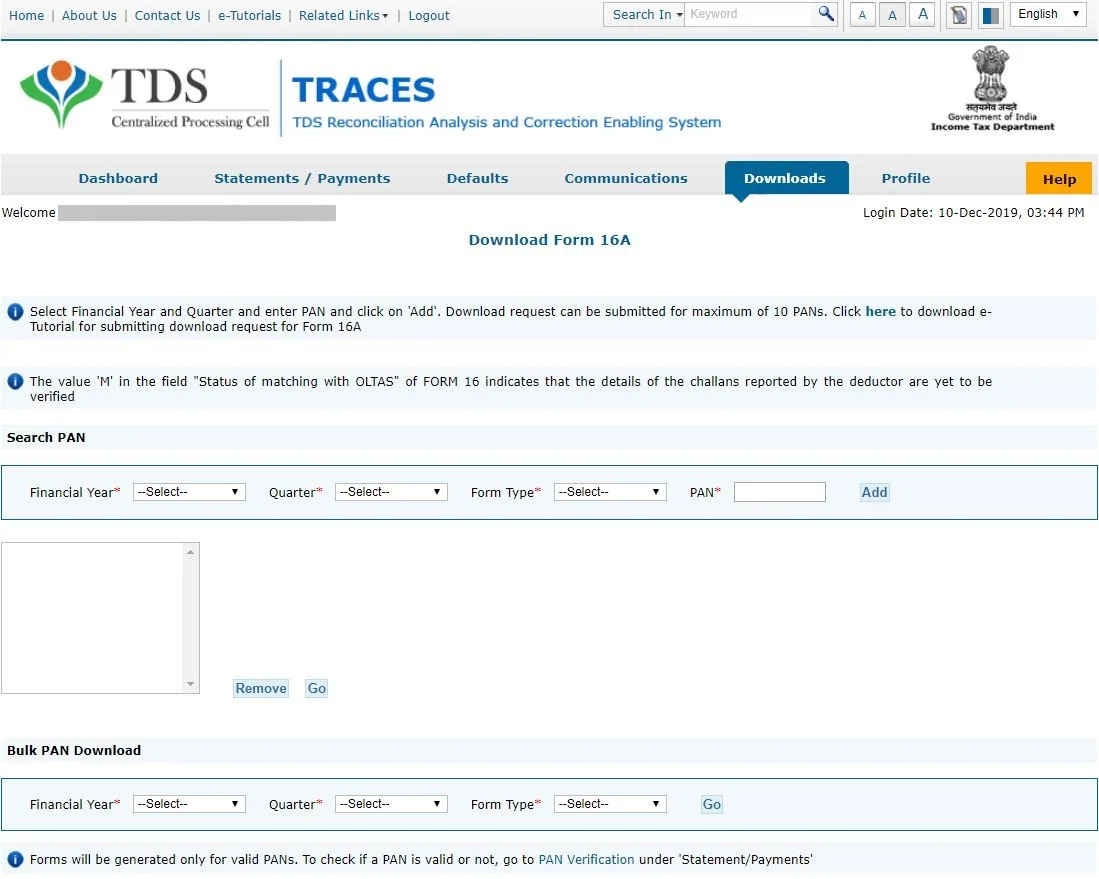This screenshot has height=879, width=1099.
Task: Click the Logout link
Action: (428, 15)
